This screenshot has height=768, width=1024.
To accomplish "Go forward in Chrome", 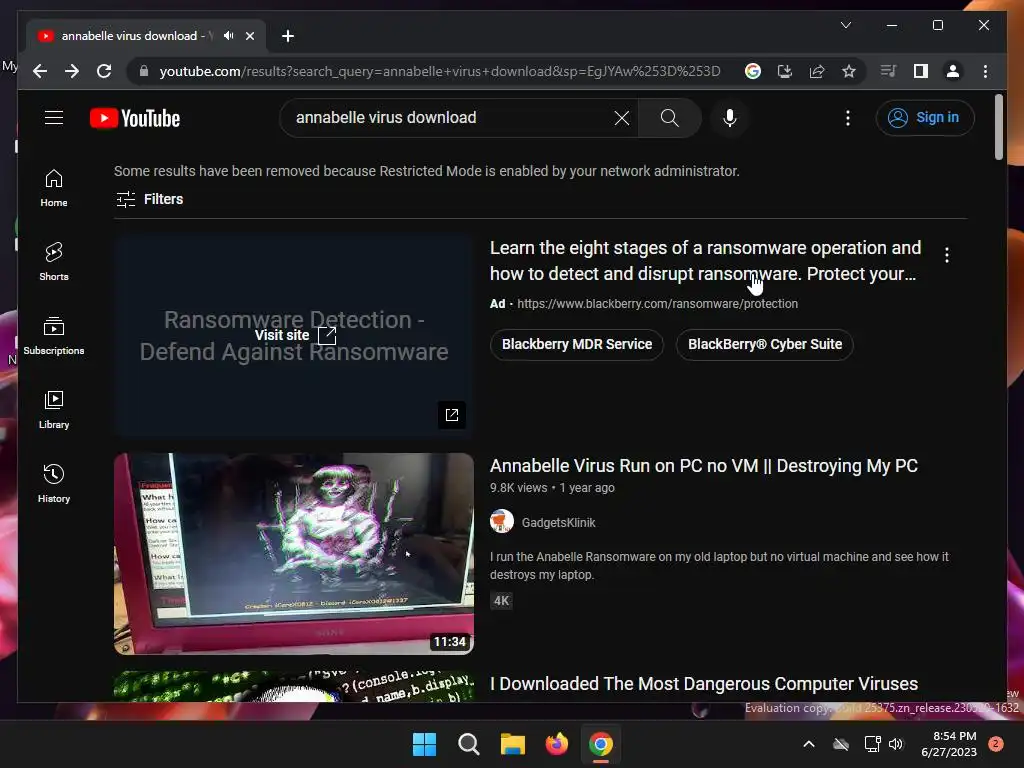I will coord(72,71).
